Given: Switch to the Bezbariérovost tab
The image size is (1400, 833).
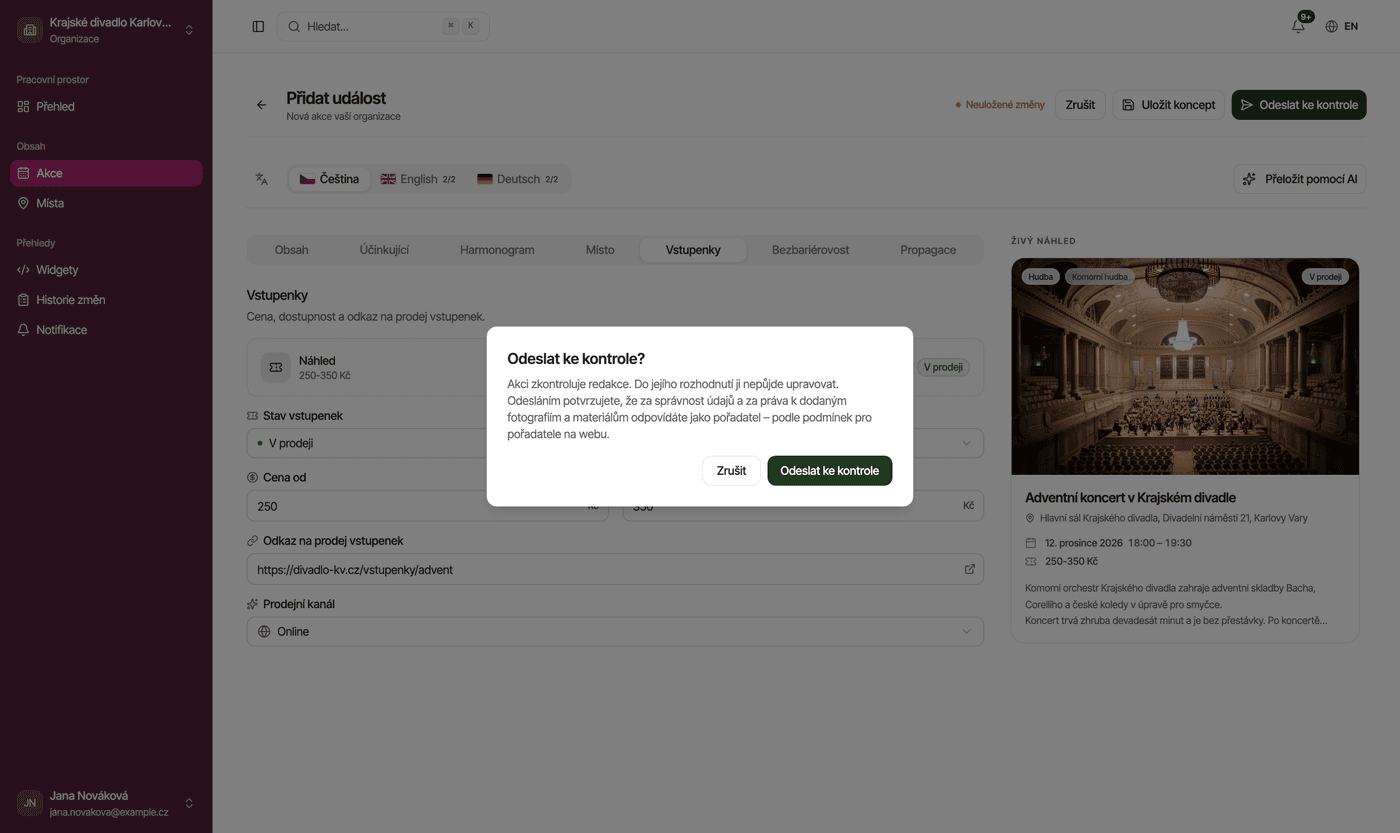Looking at the screenshot, I should [x=811, y=250].
